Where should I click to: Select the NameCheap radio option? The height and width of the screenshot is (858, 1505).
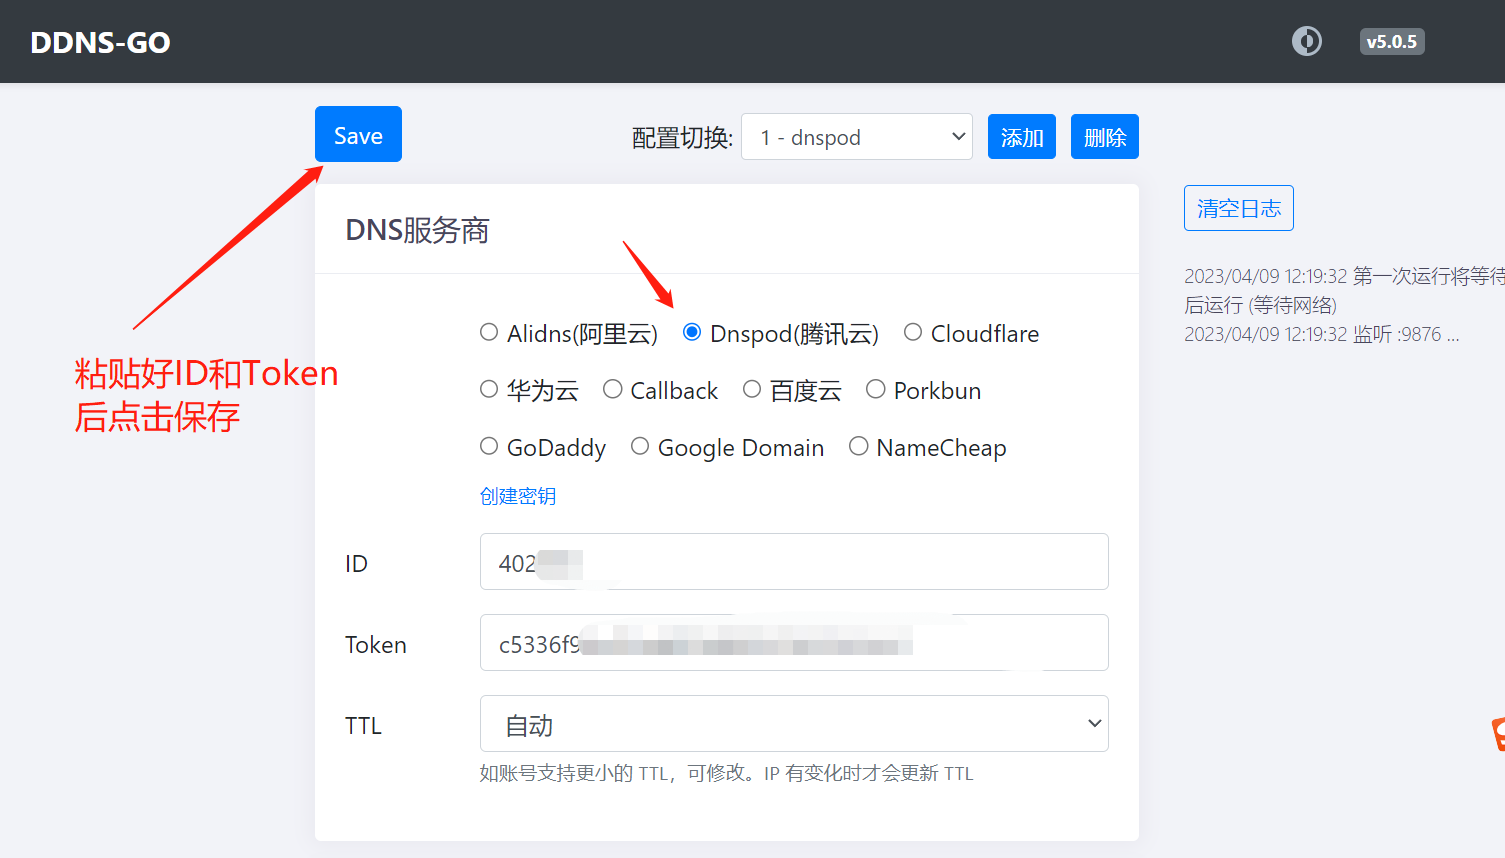[859, 446]
